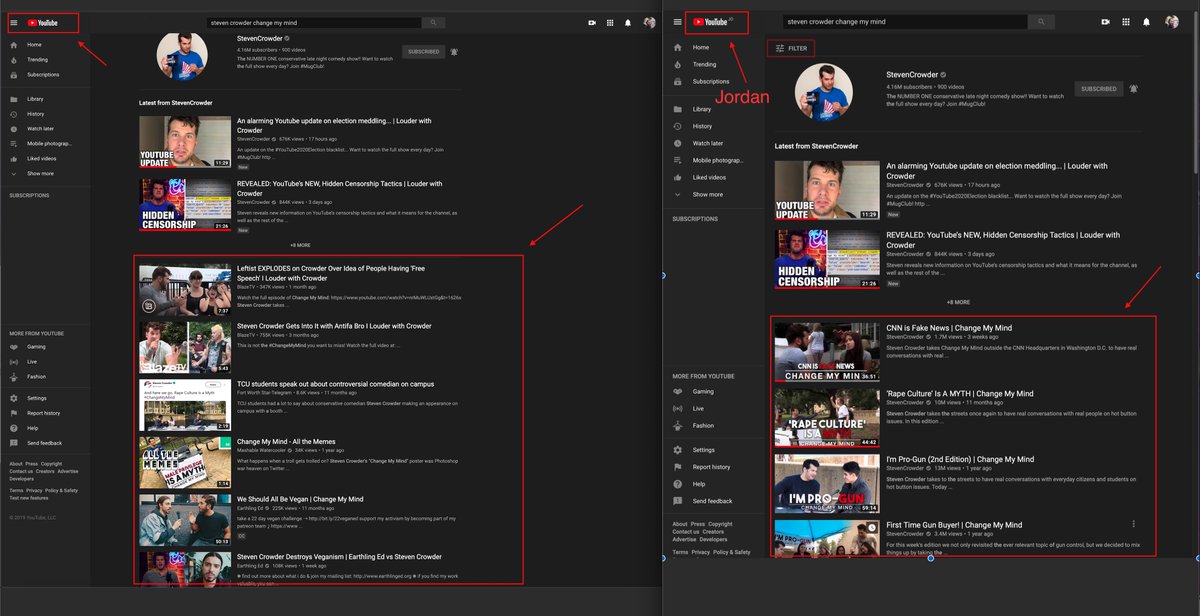Open the StevenCrowder channel avatar in right window
The height and width of the screenshot is (616, 1200).
coord(823,92)
